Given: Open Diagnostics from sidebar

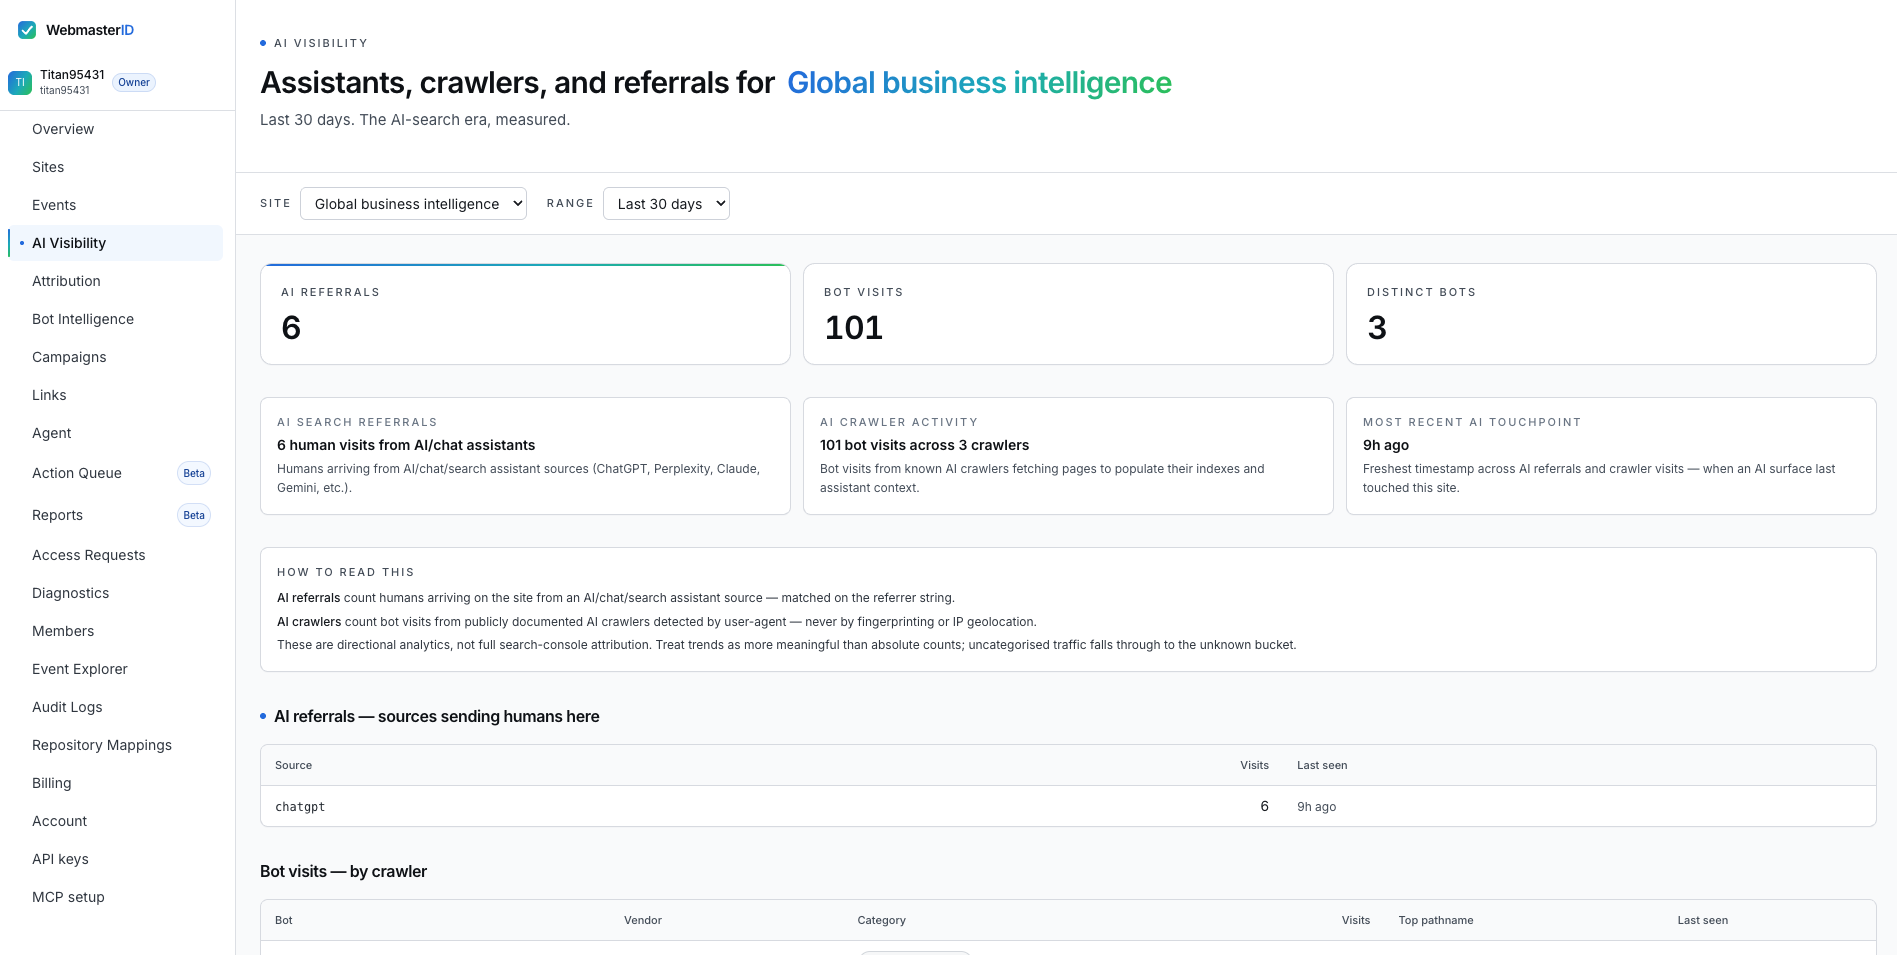Looking at the screenshot, I should point(70,593).
